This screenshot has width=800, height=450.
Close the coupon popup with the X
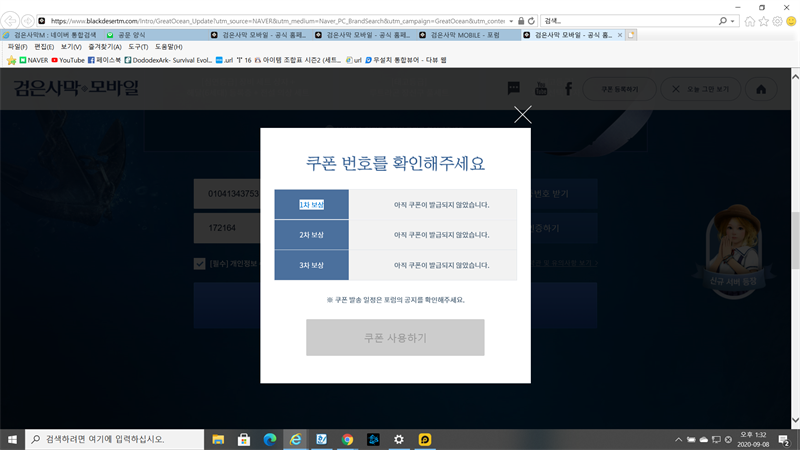(x=522, y=114)
